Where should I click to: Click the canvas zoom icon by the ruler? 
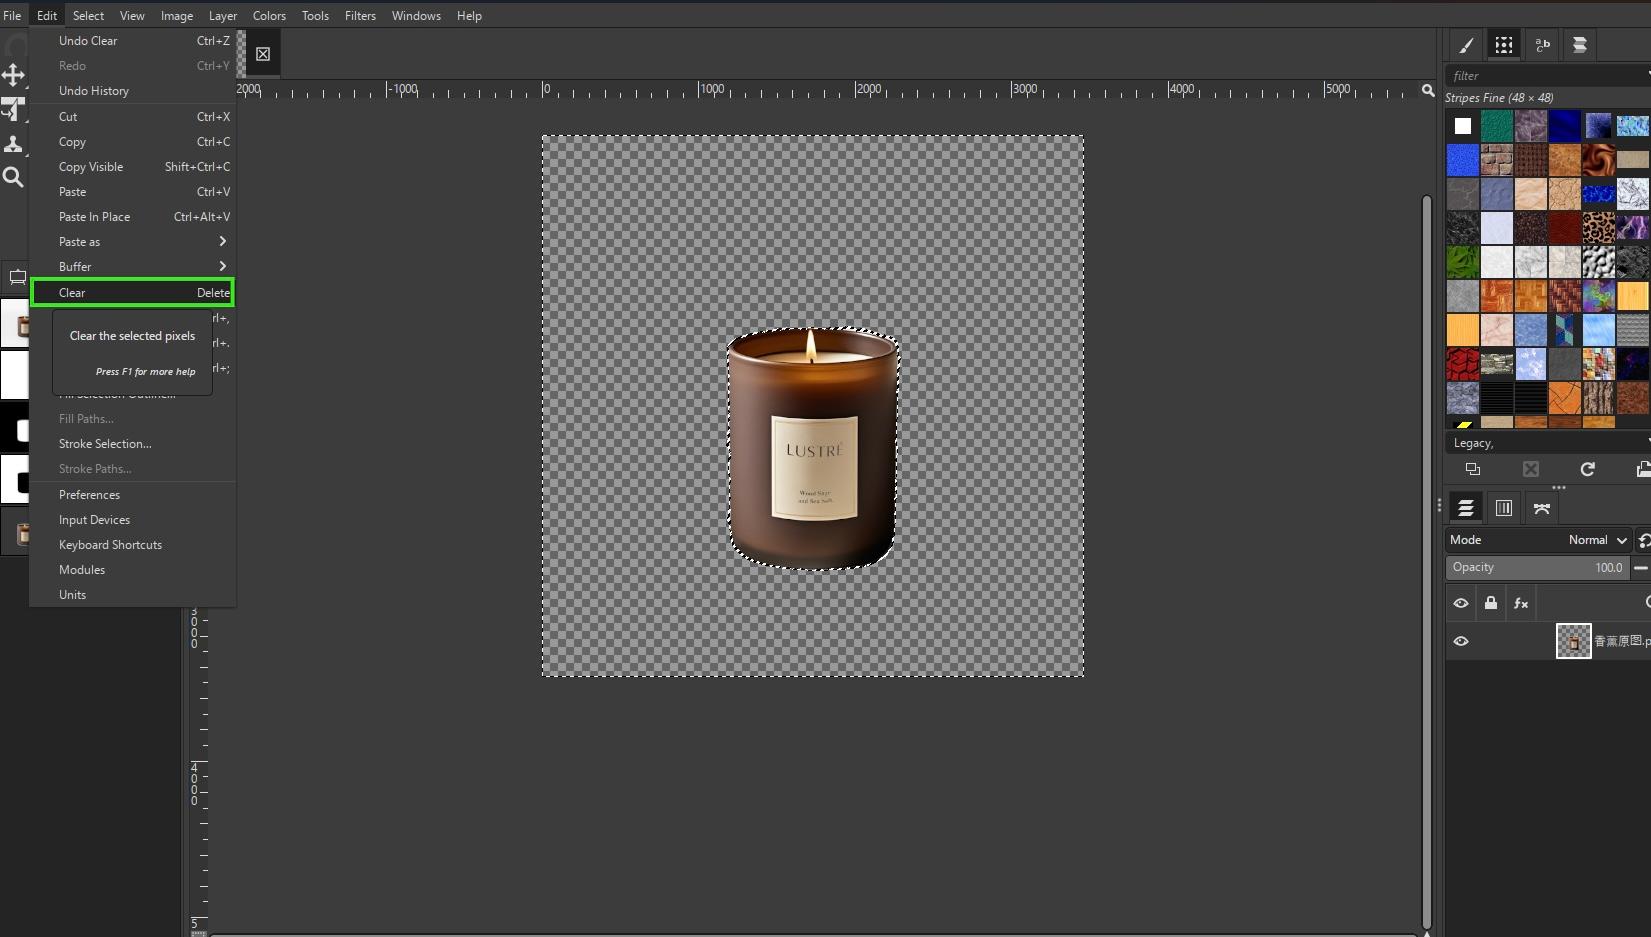click(x=1428, y=91)
